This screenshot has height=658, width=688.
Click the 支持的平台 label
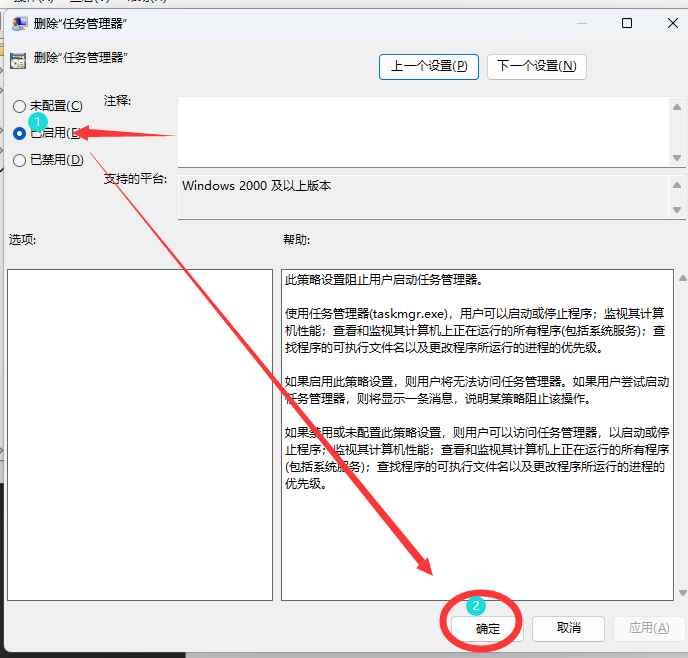[x=135, y=179]
